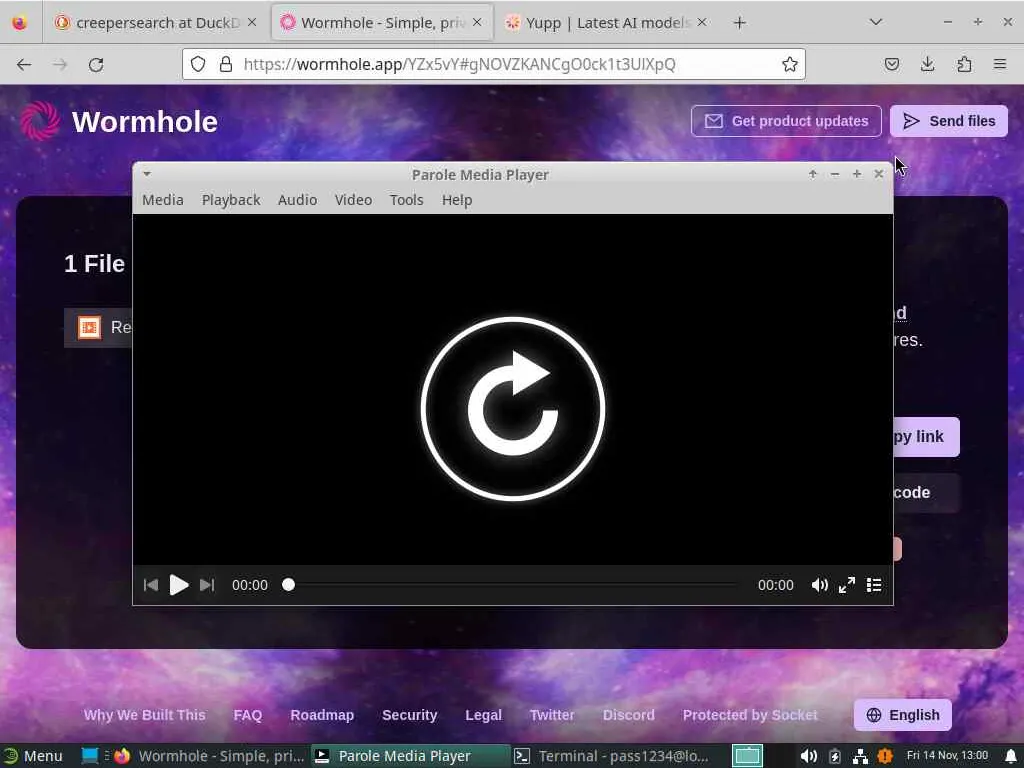This screenshot has height=768, width=1024.
Task: Open Why We Built This link
Action: (x=144, y=715)
